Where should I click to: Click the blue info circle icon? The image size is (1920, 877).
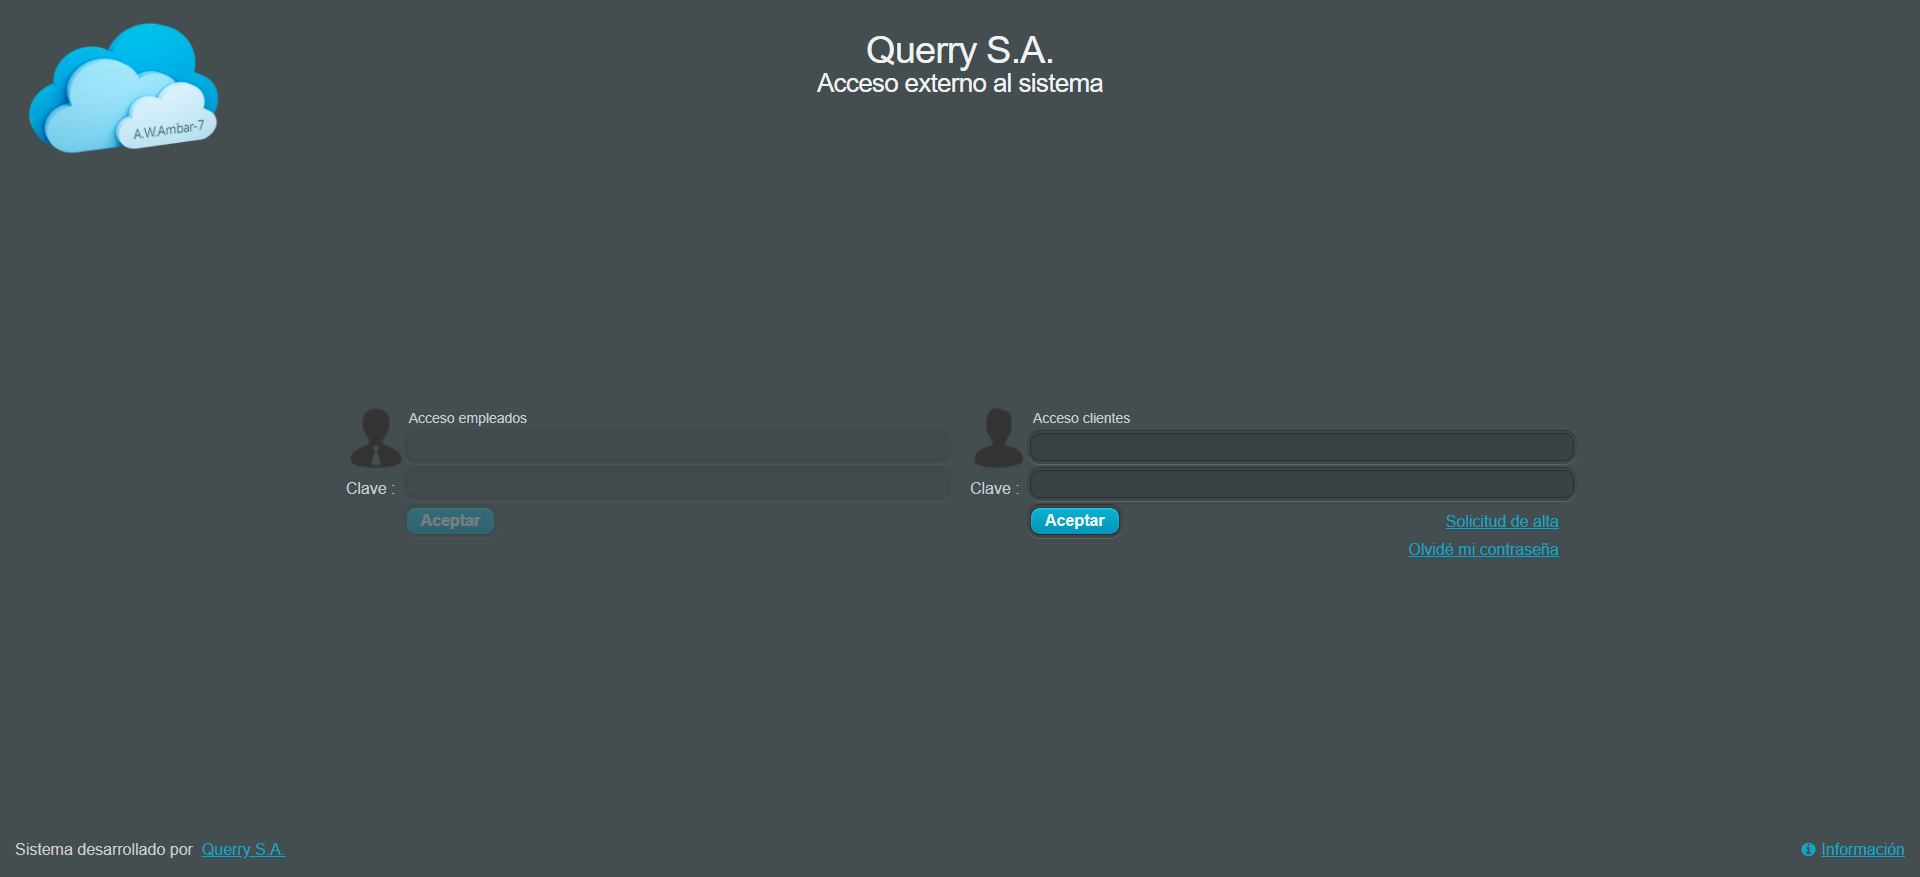click(x=1808, y=849)
